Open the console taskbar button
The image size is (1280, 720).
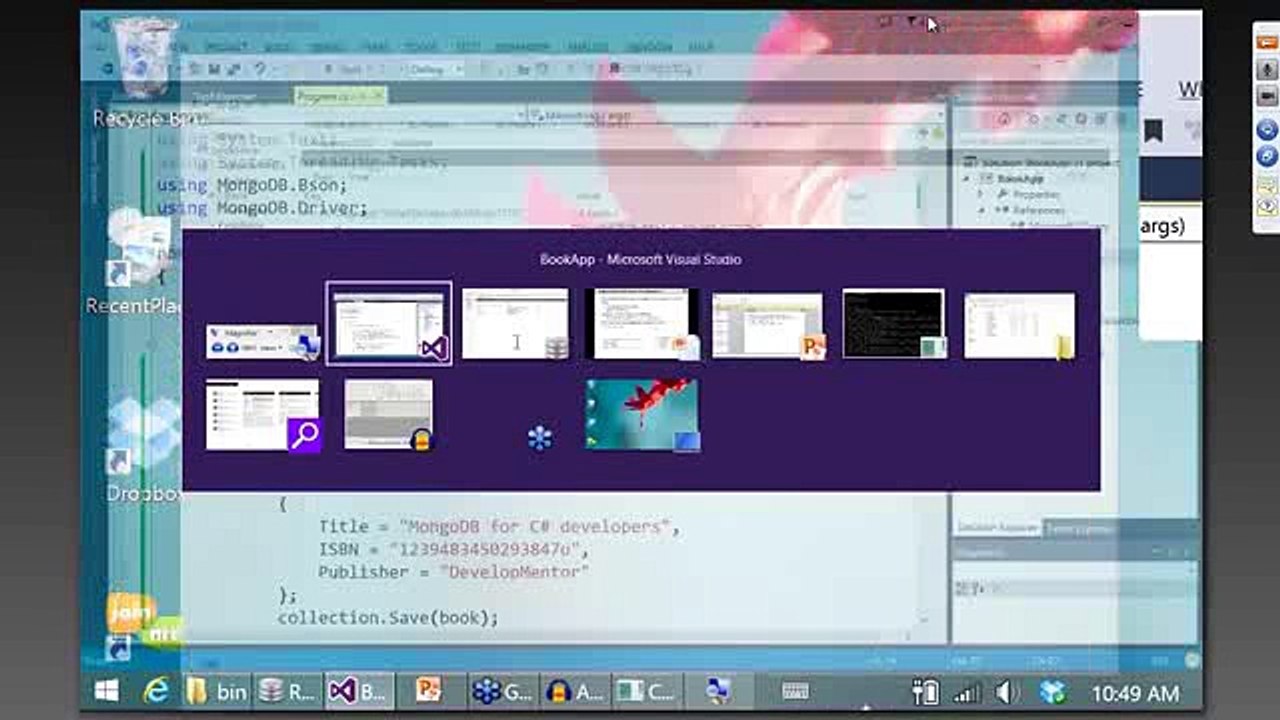tap(647, 691)
